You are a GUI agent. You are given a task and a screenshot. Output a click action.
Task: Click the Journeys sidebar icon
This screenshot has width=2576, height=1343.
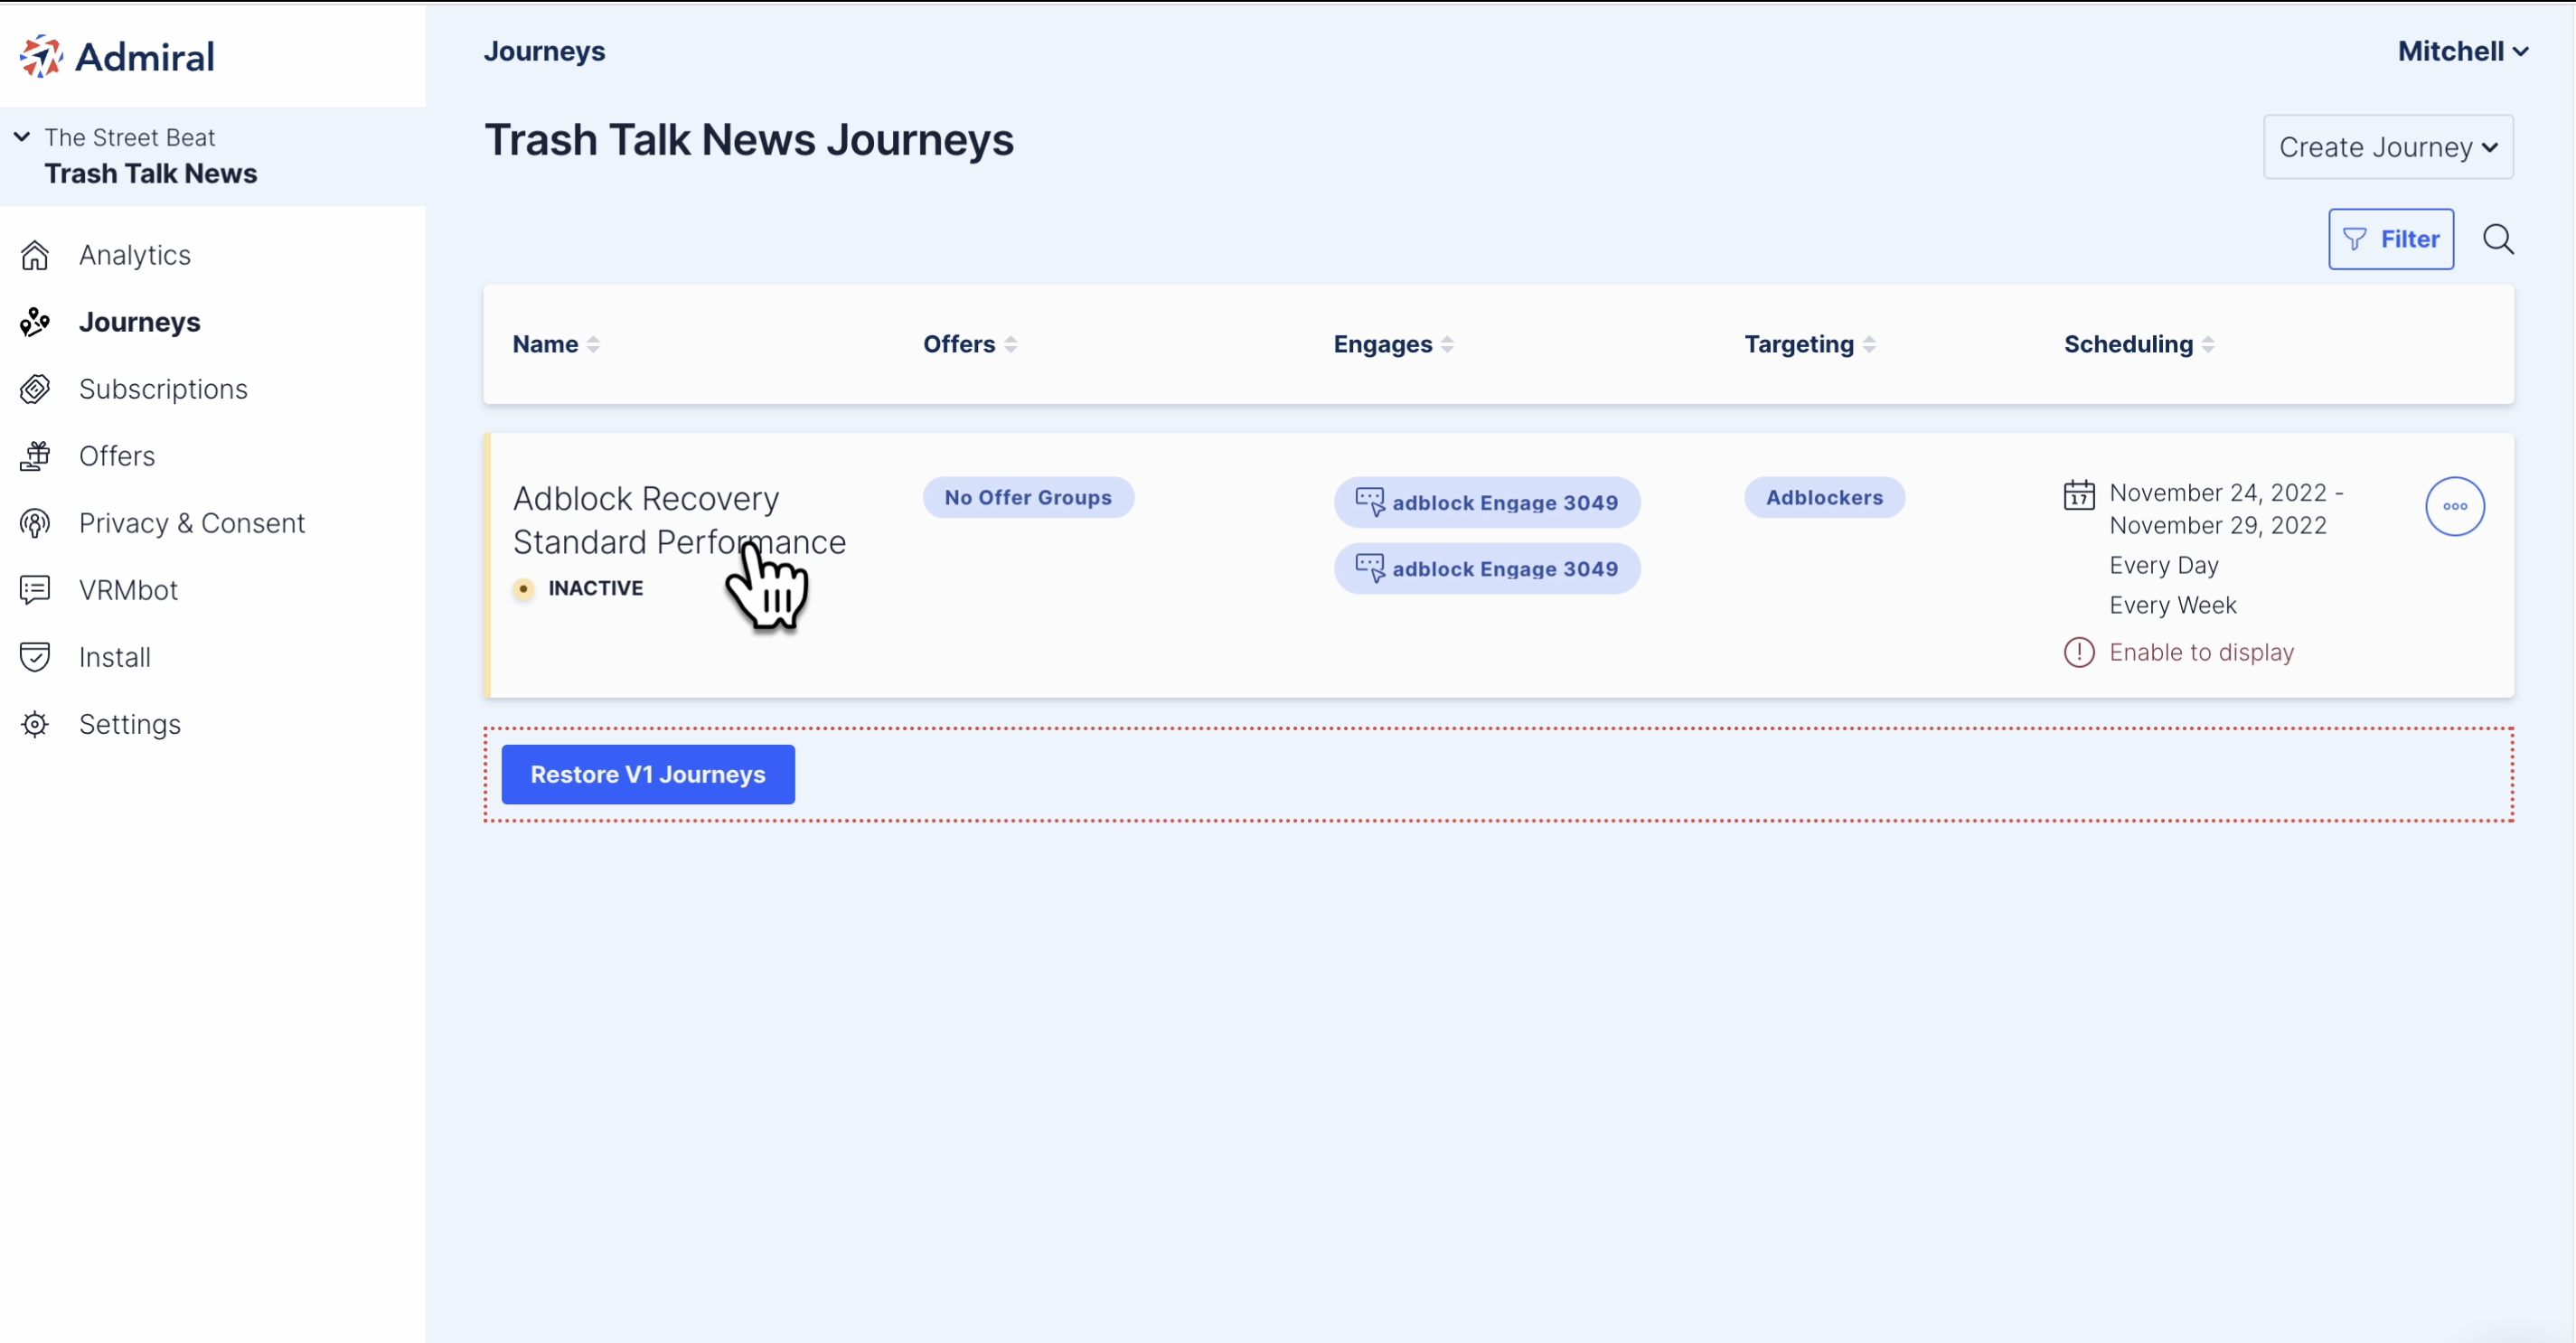pyautogui.click(x=35, y=322)
